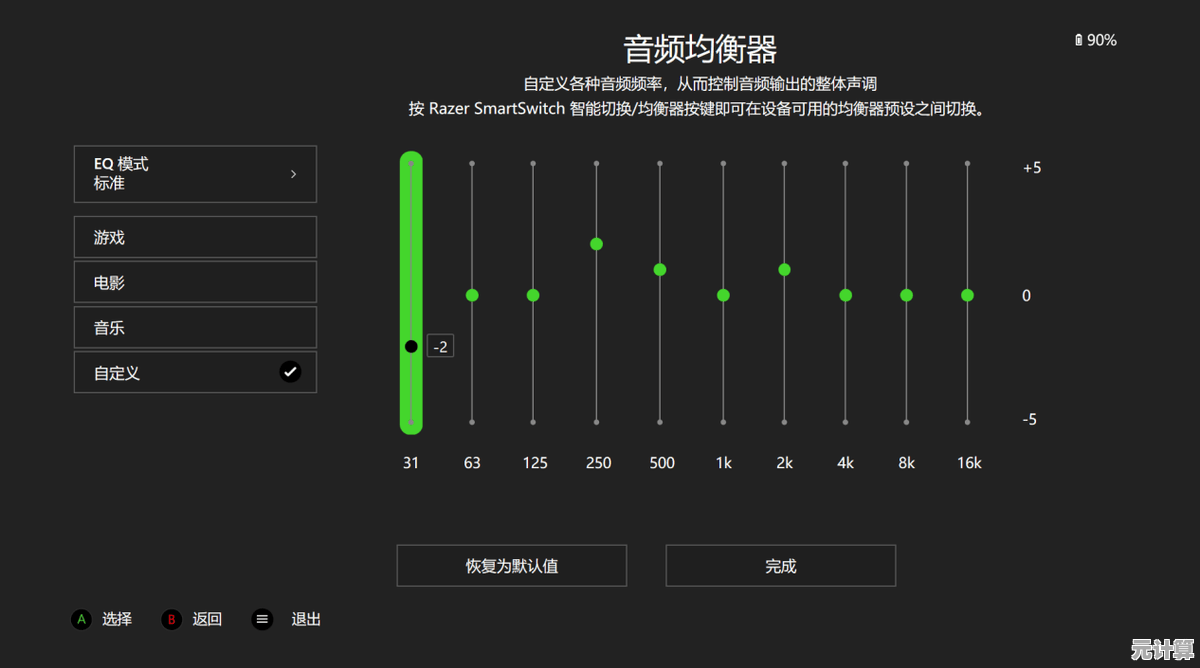Image resolution: width=1200 pixels, height=668 pixels.
Task: Click the 125 frequency label
Action: tap(535, 463)
